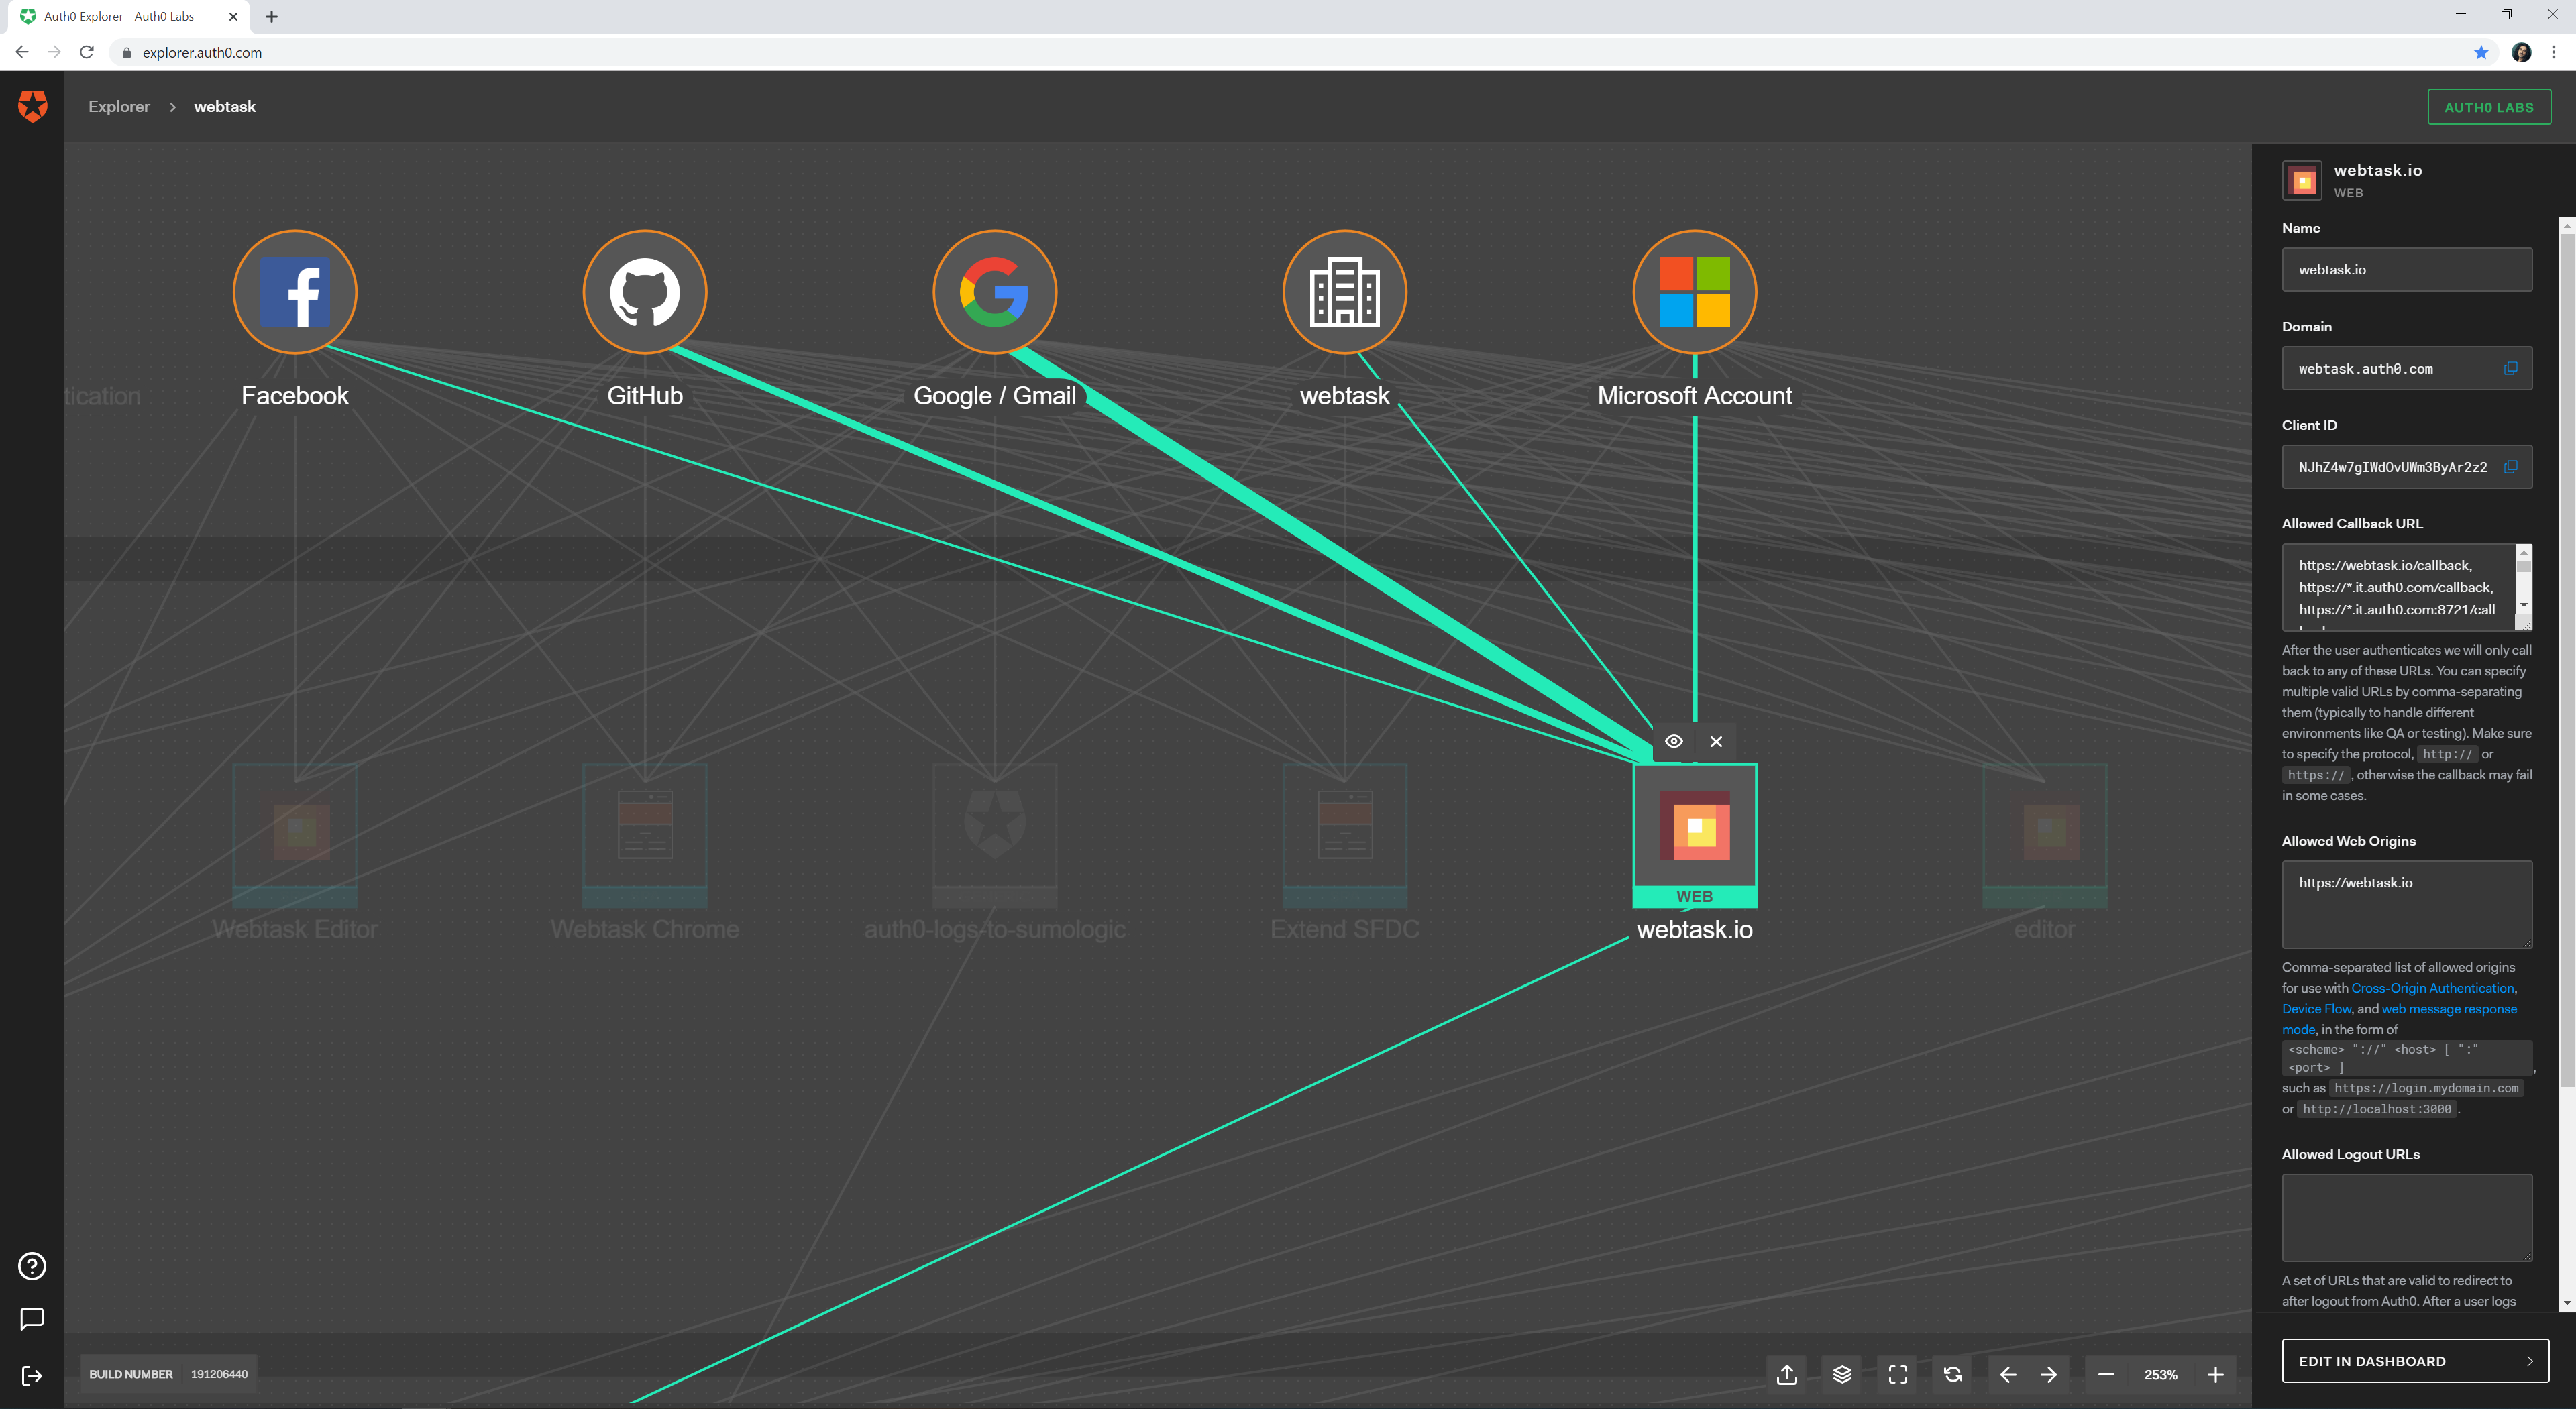
Task: Deselect webtask.io node with the X
Action: 1716,741
